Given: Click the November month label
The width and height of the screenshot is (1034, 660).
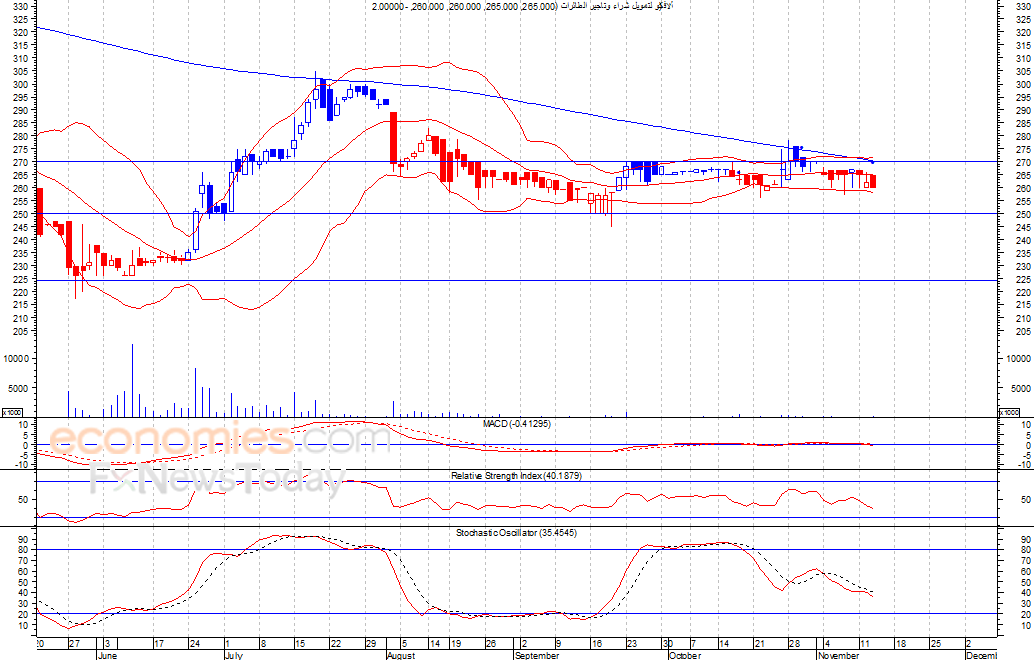Looking at the screenshot, I should click(x=838, y=655).
